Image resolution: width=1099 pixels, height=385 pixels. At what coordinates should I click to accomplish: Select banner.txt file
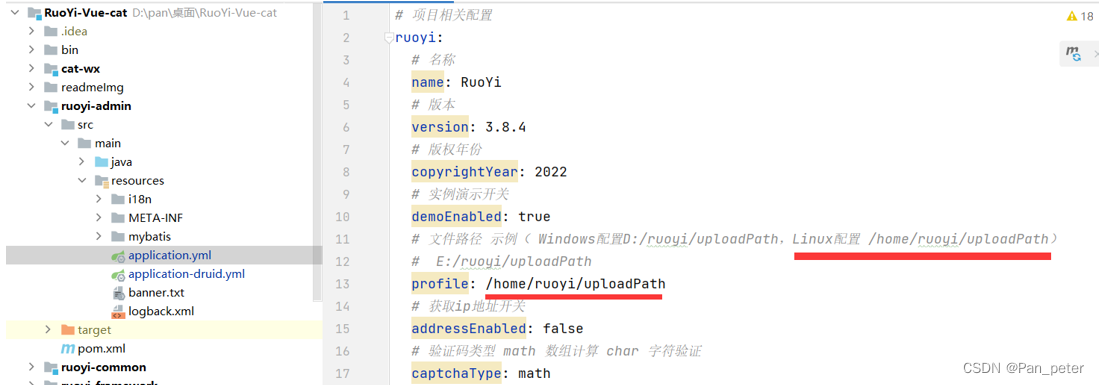point(156,292)
